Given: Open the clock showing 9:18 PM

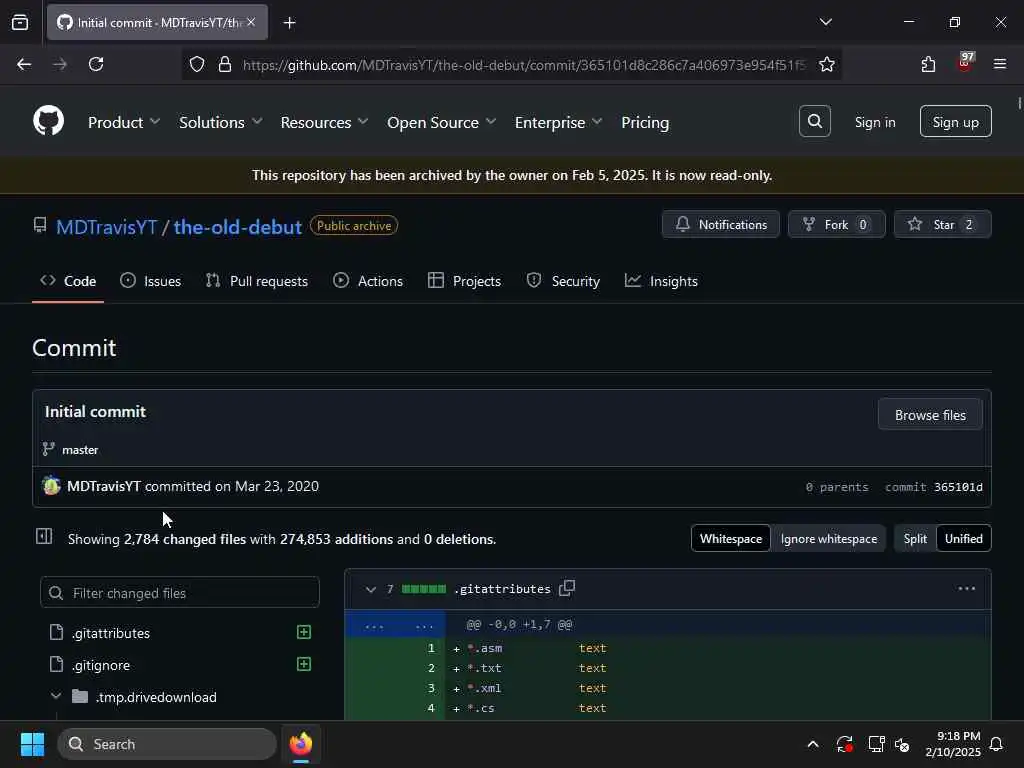Looking at the screenshot, I should (x=953, y=744).
